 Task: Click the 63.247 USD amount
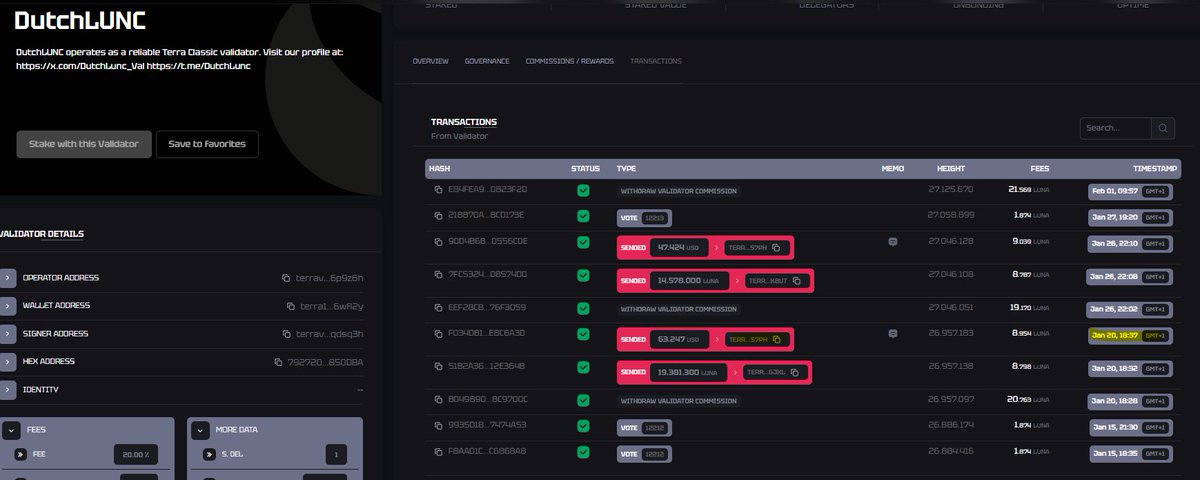679,340
